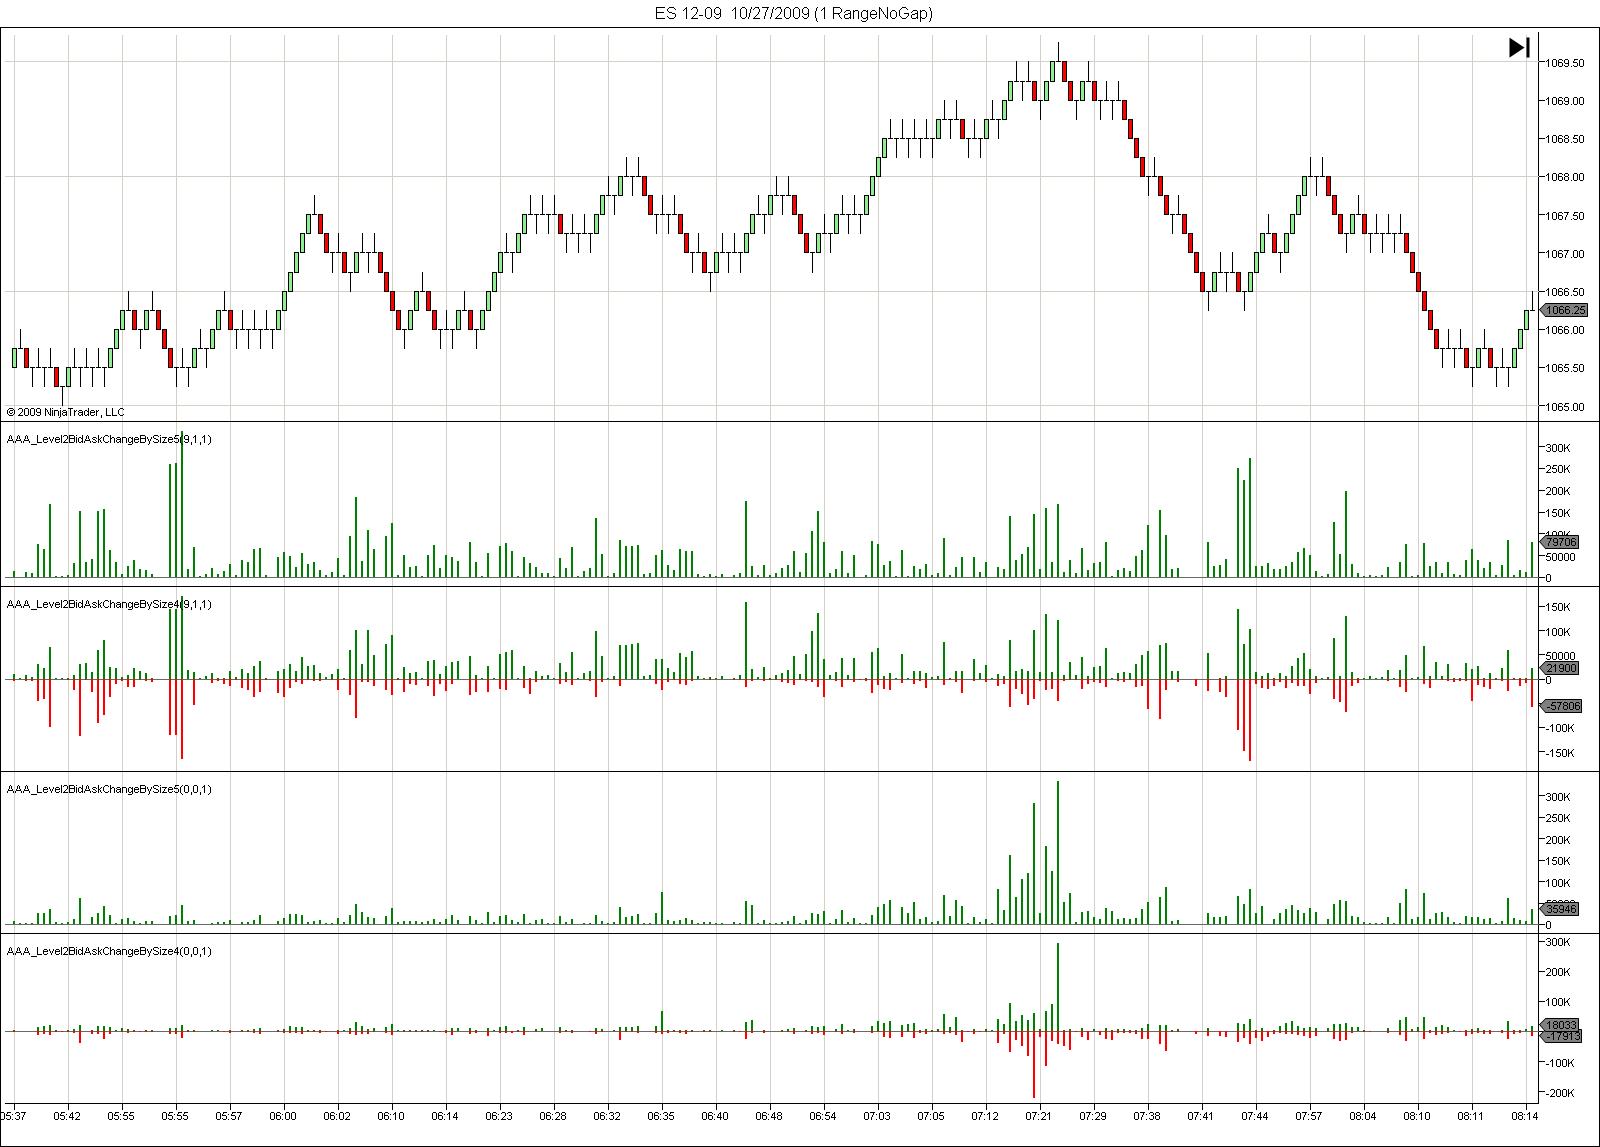The height and width of the screenshot is (1147, 1600).
Task: Select the 07:41 time label
Action: point(1201,1116)
